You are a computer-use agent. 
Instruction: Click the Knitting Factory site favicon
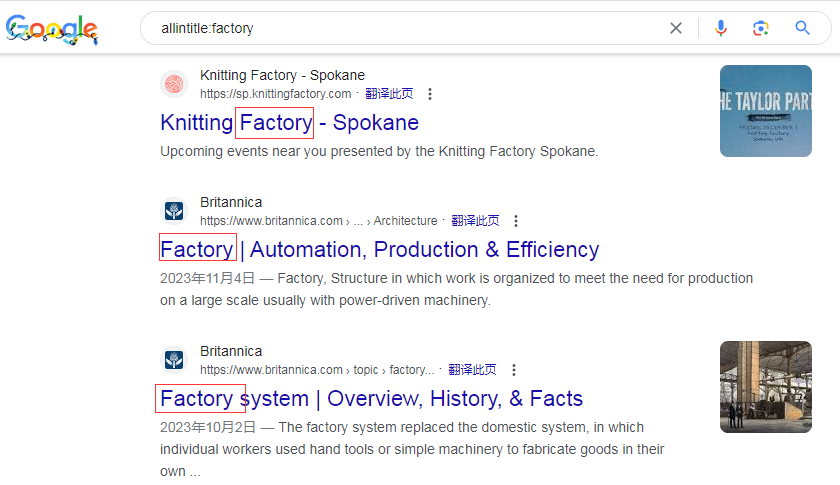[x=174, y=84]
